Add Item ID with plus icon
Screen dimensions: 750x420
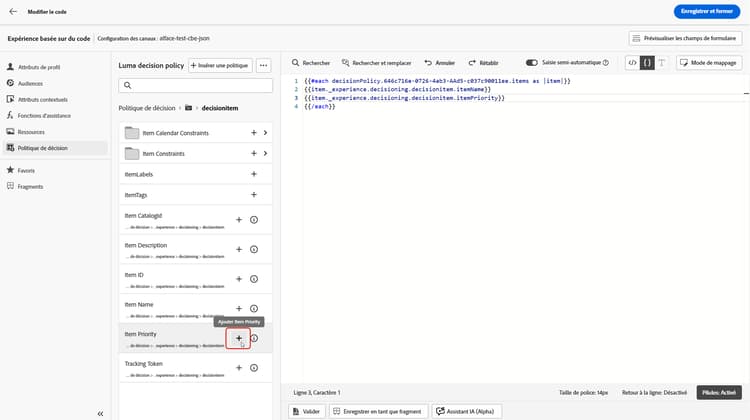(x=239, y=279)
